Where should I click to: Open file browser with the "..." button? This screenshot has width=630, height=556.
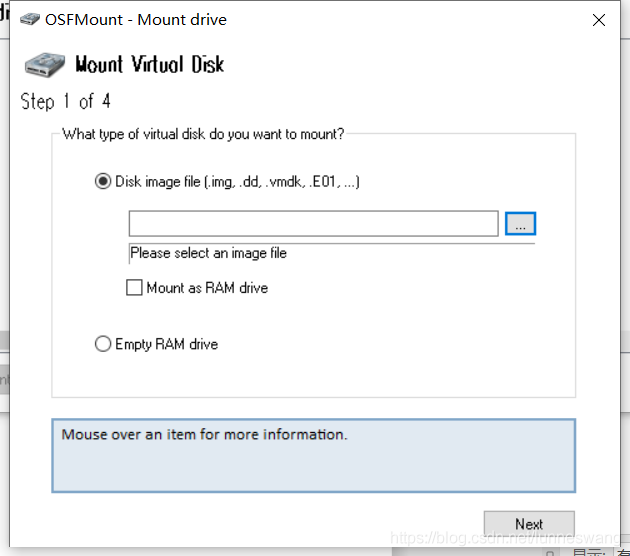click(520, 224)
